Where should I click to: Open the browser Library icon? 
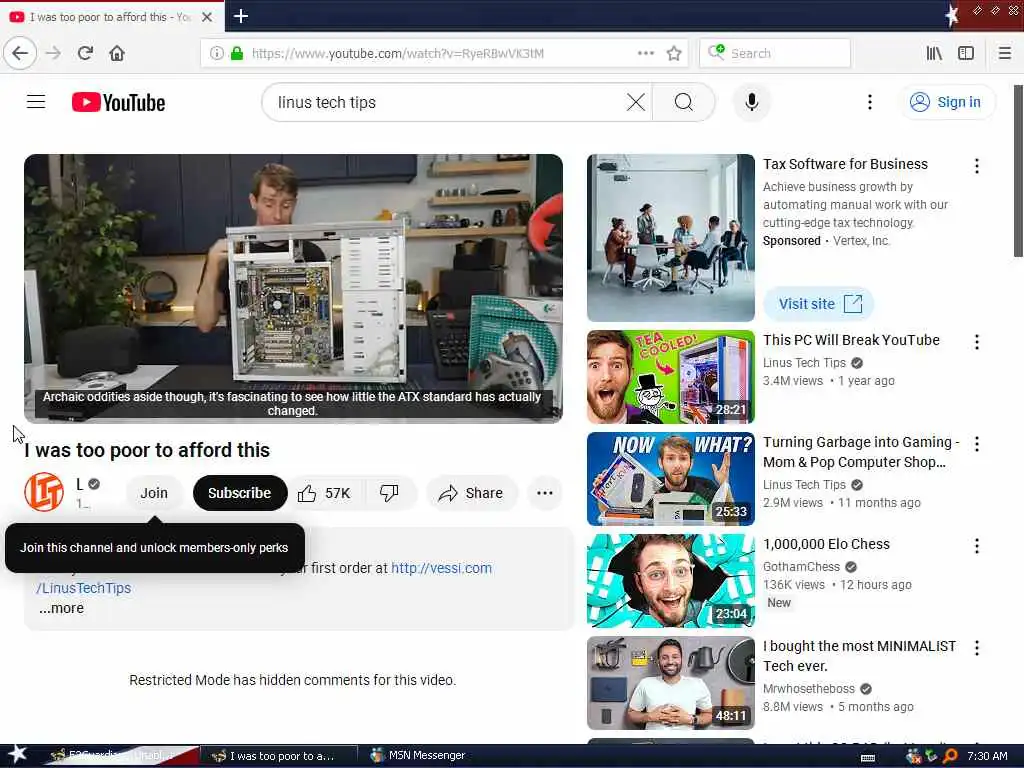(935, 53)
